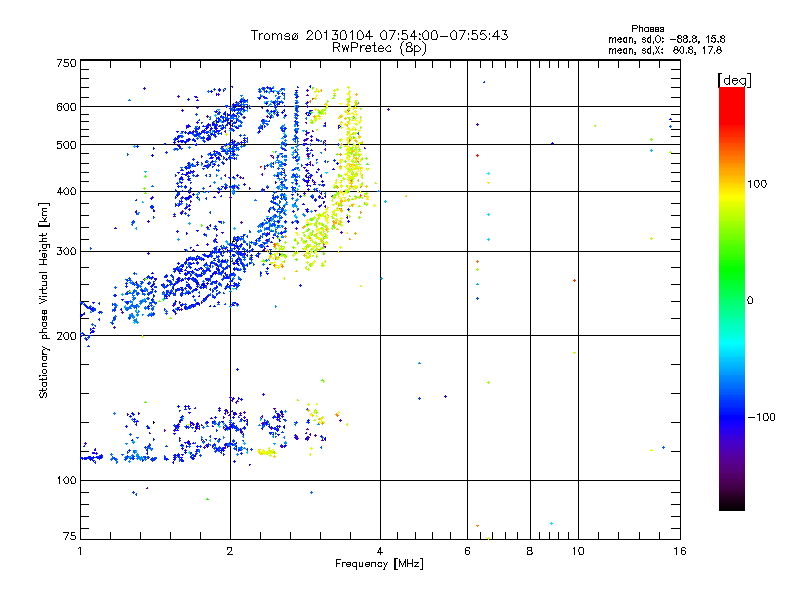Click y-axis tick label '200'
Screen dimensions: 800x600
pyautogui.click(x=66, y=336)
